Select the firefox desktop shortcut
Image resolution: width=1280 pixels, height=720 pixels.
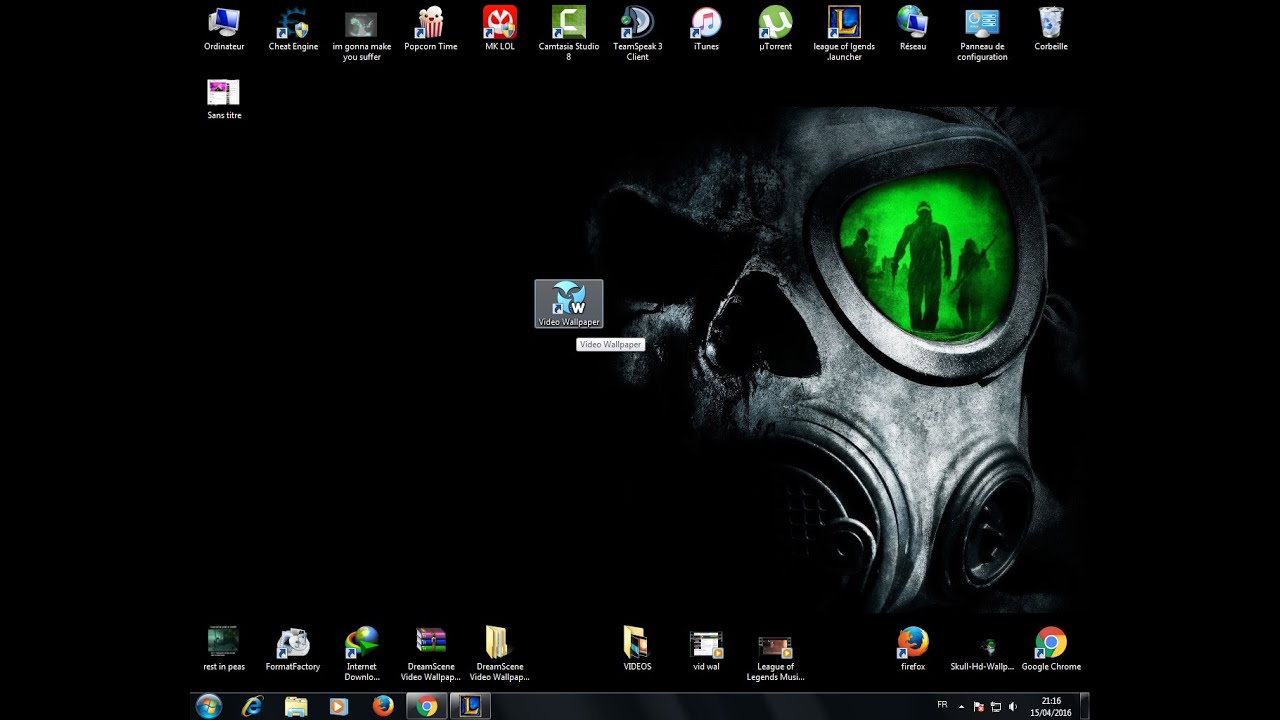tap(913, 649)
